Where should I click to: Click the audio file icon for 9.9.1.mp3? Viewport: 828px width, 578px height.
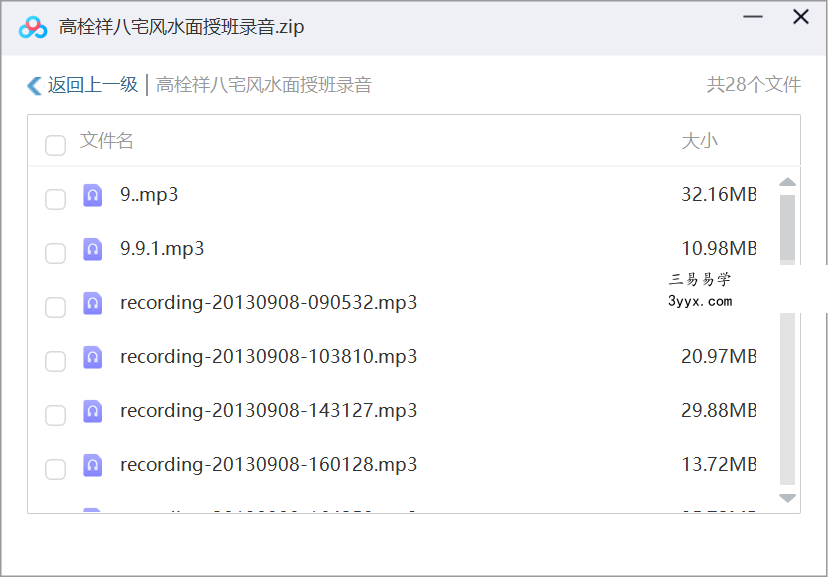point(92,249)
